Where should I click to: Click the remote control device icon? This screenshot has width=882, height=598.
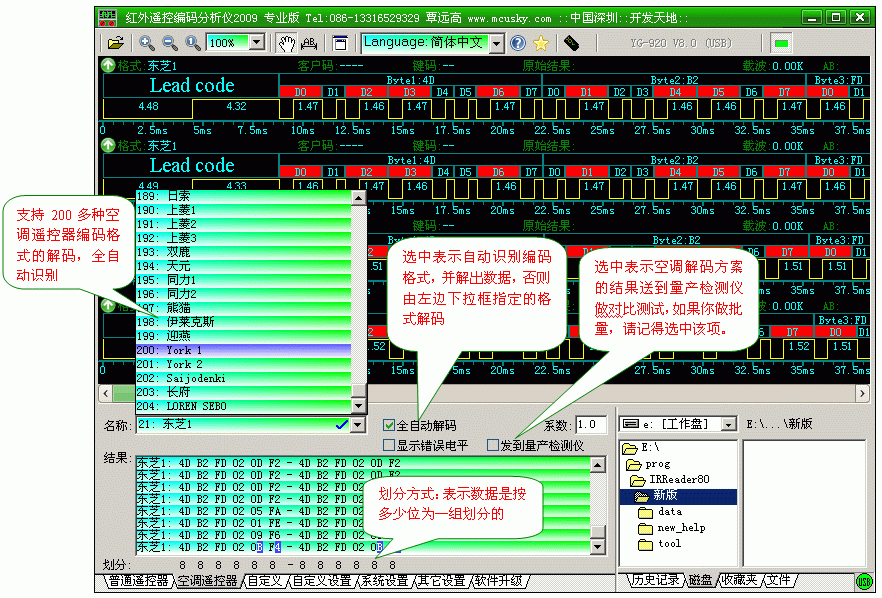point(571,43)
